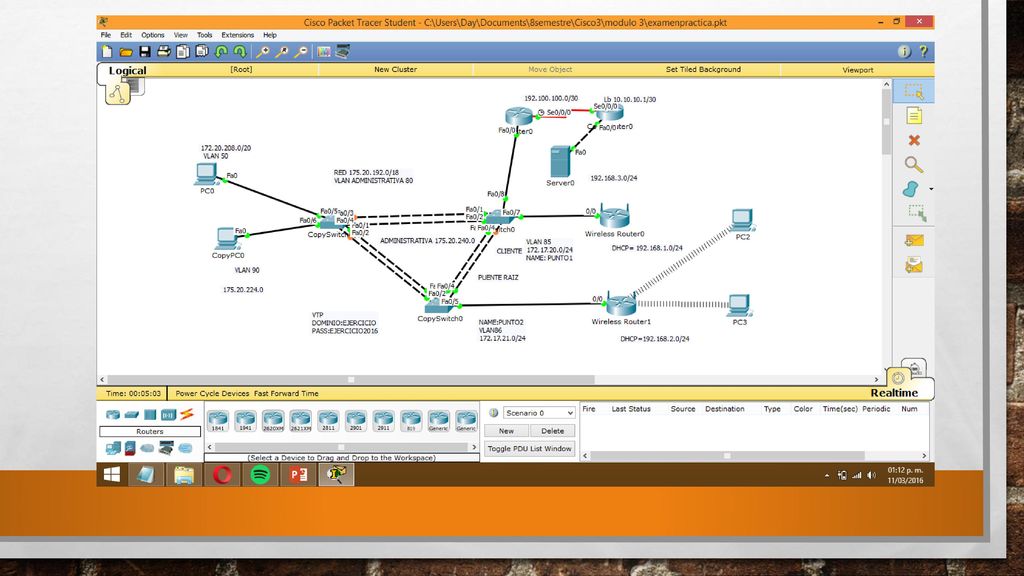1024x576 pixels.
Task: Click the question mark help icon
Action: coord(923,52)
